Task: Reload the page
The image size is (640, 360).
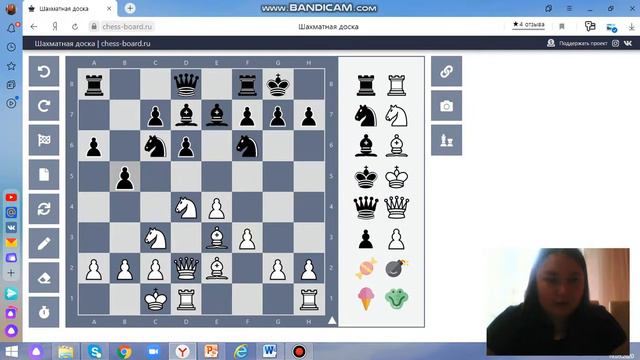Action: pyautogui.click(x=75, y=27)
